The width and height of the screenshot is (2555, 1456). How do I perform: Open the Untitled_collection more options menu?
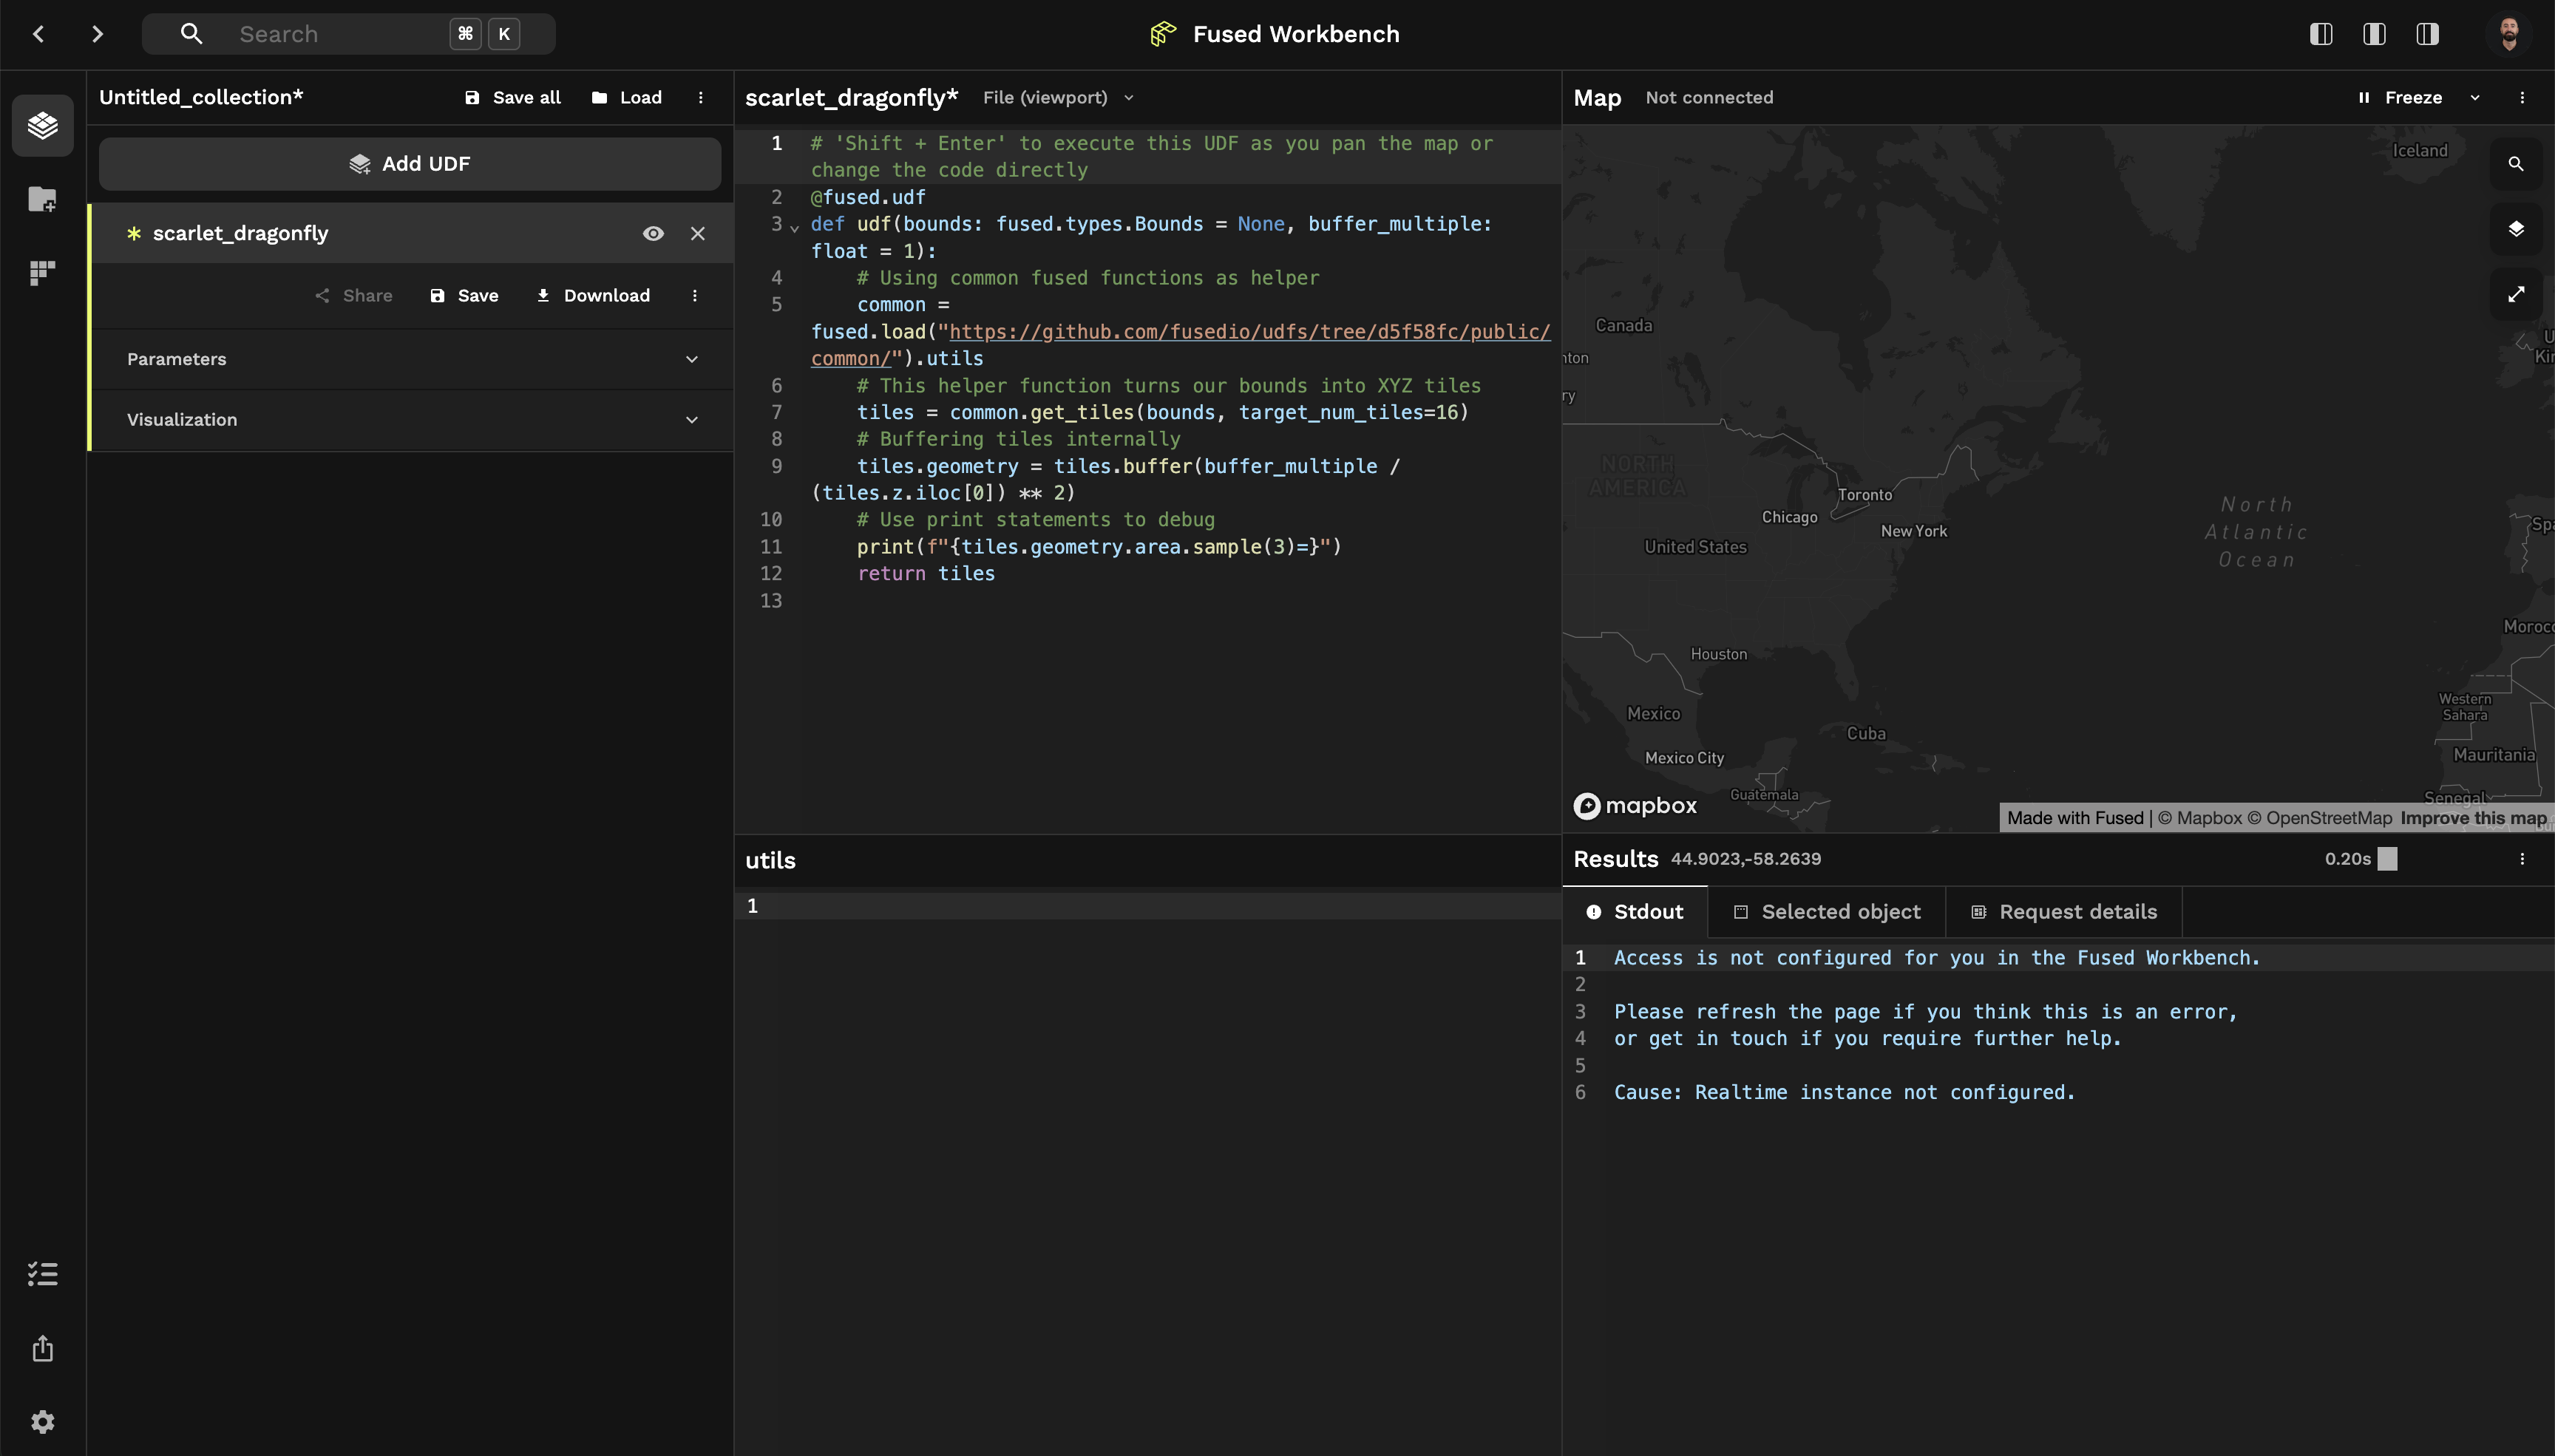[x=701, y=97]
